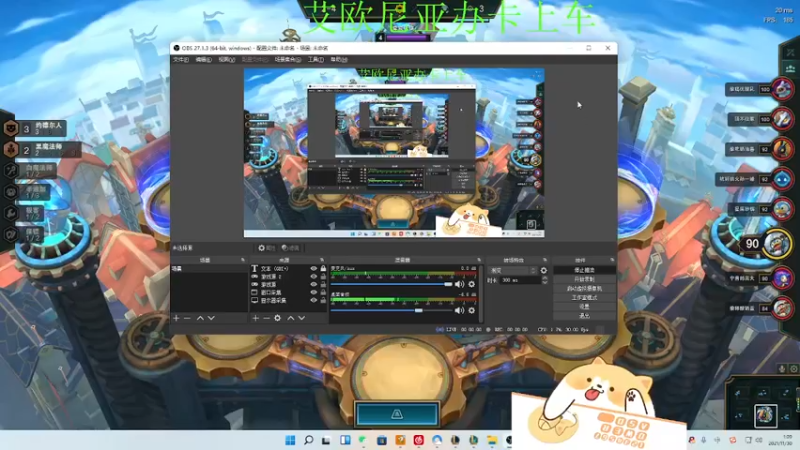Adjust the 桌面音频 volume slider
Image resolution: width=800 pixels, height=450 pixels.
pos(391,310)
